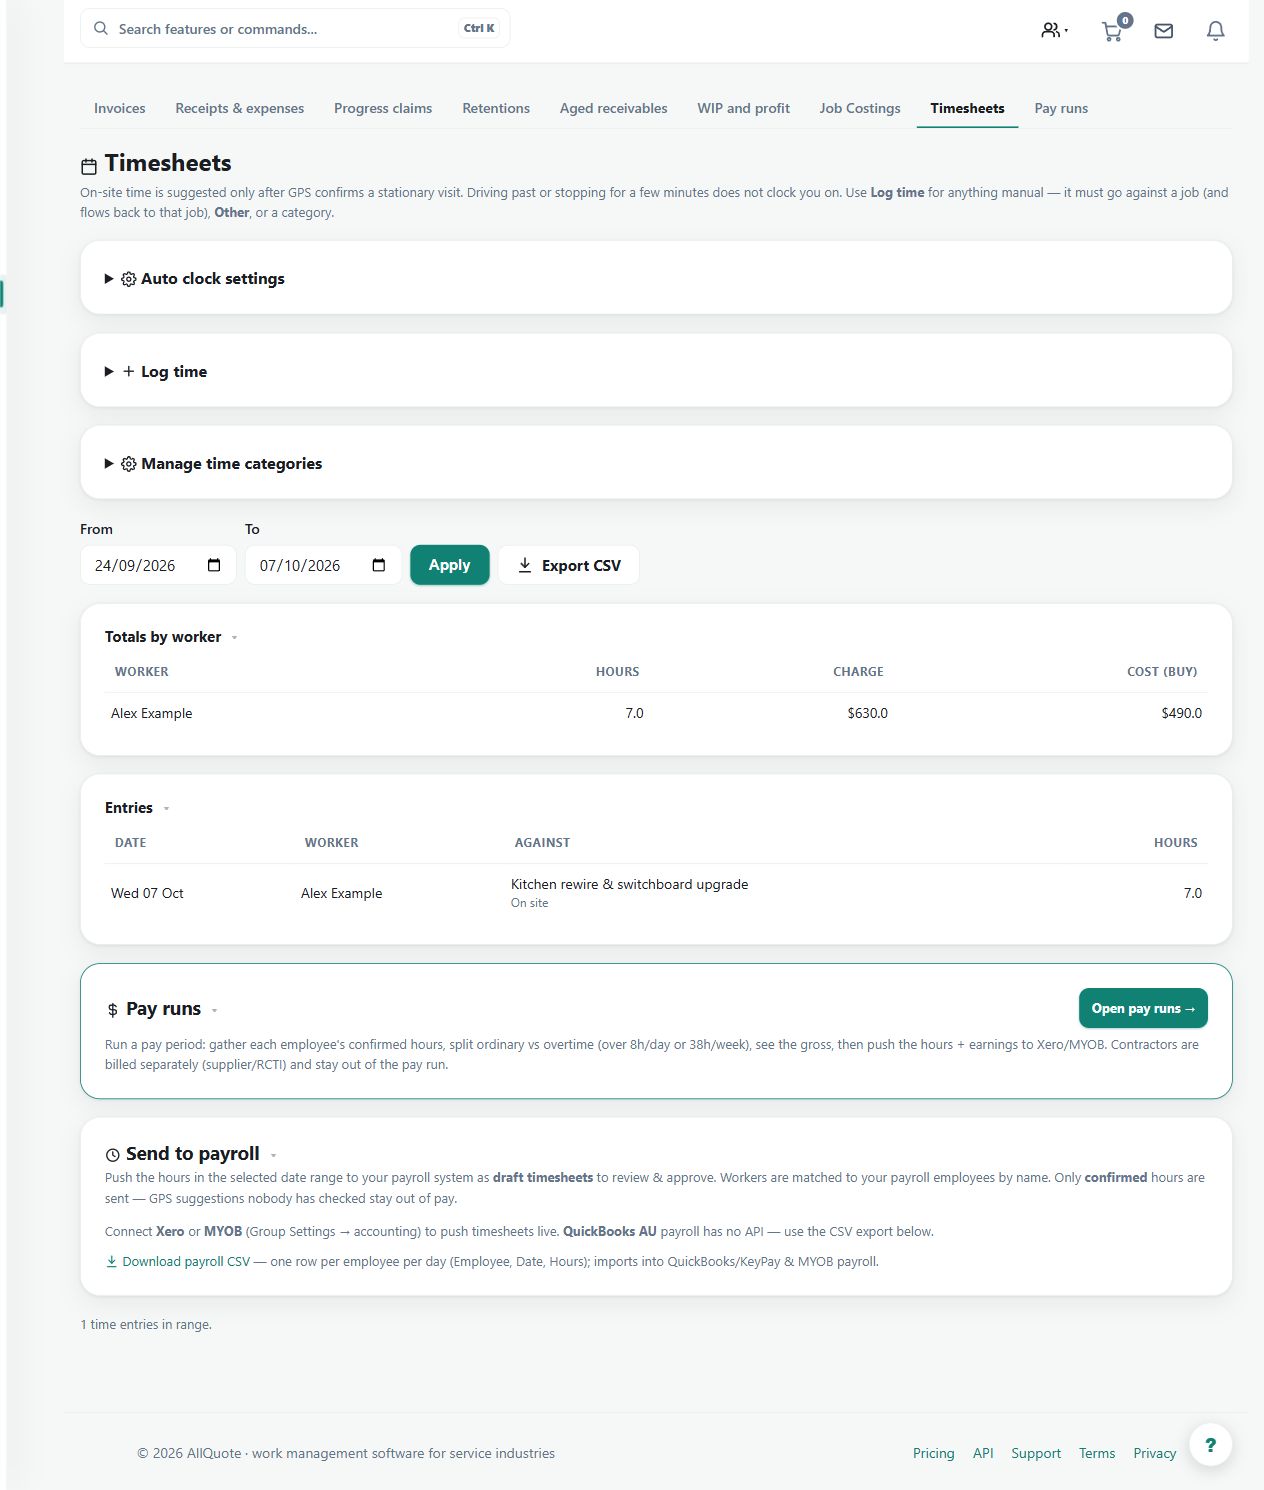Image resolution: width=1264 pixels, height=1490 pixels.
Task: Open the Privacy footer link
Action: point(1155,1453)
